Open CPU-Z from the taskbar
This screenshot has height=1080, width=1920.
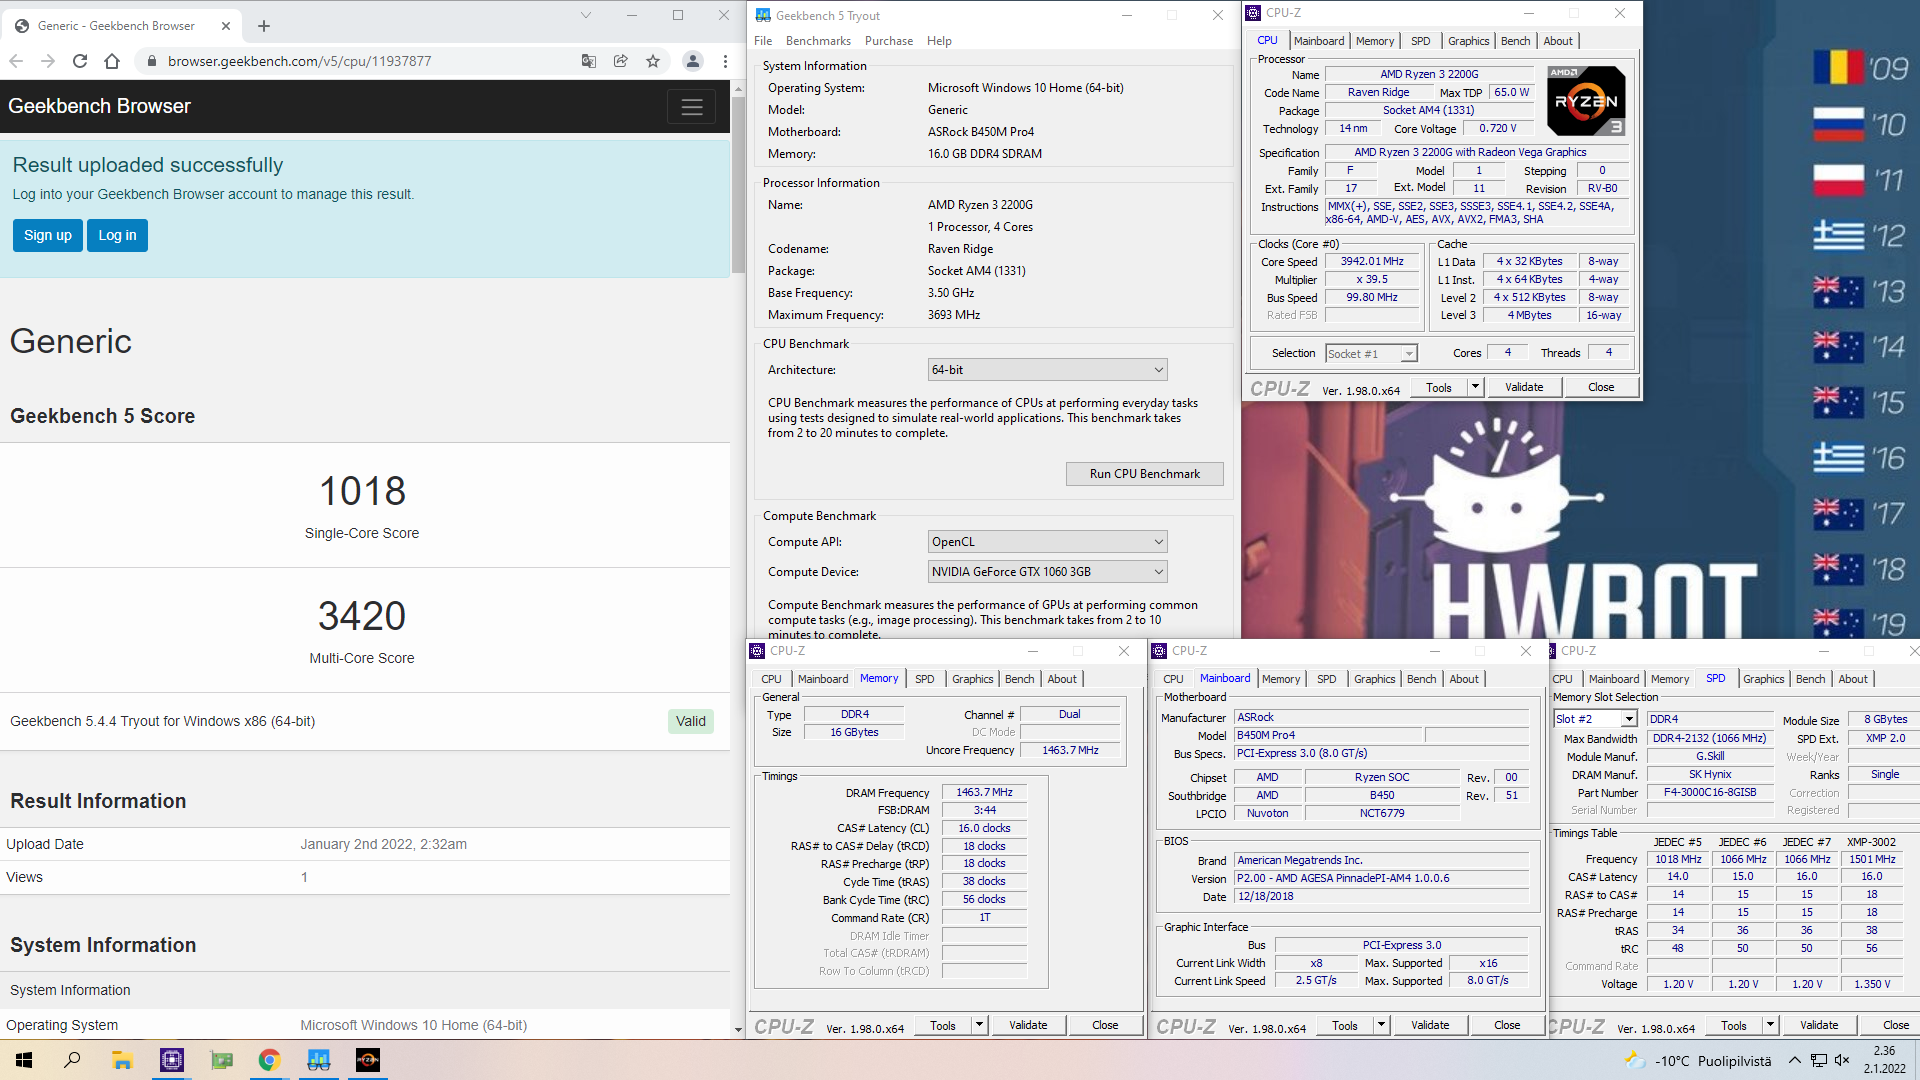click(172, 1060)
